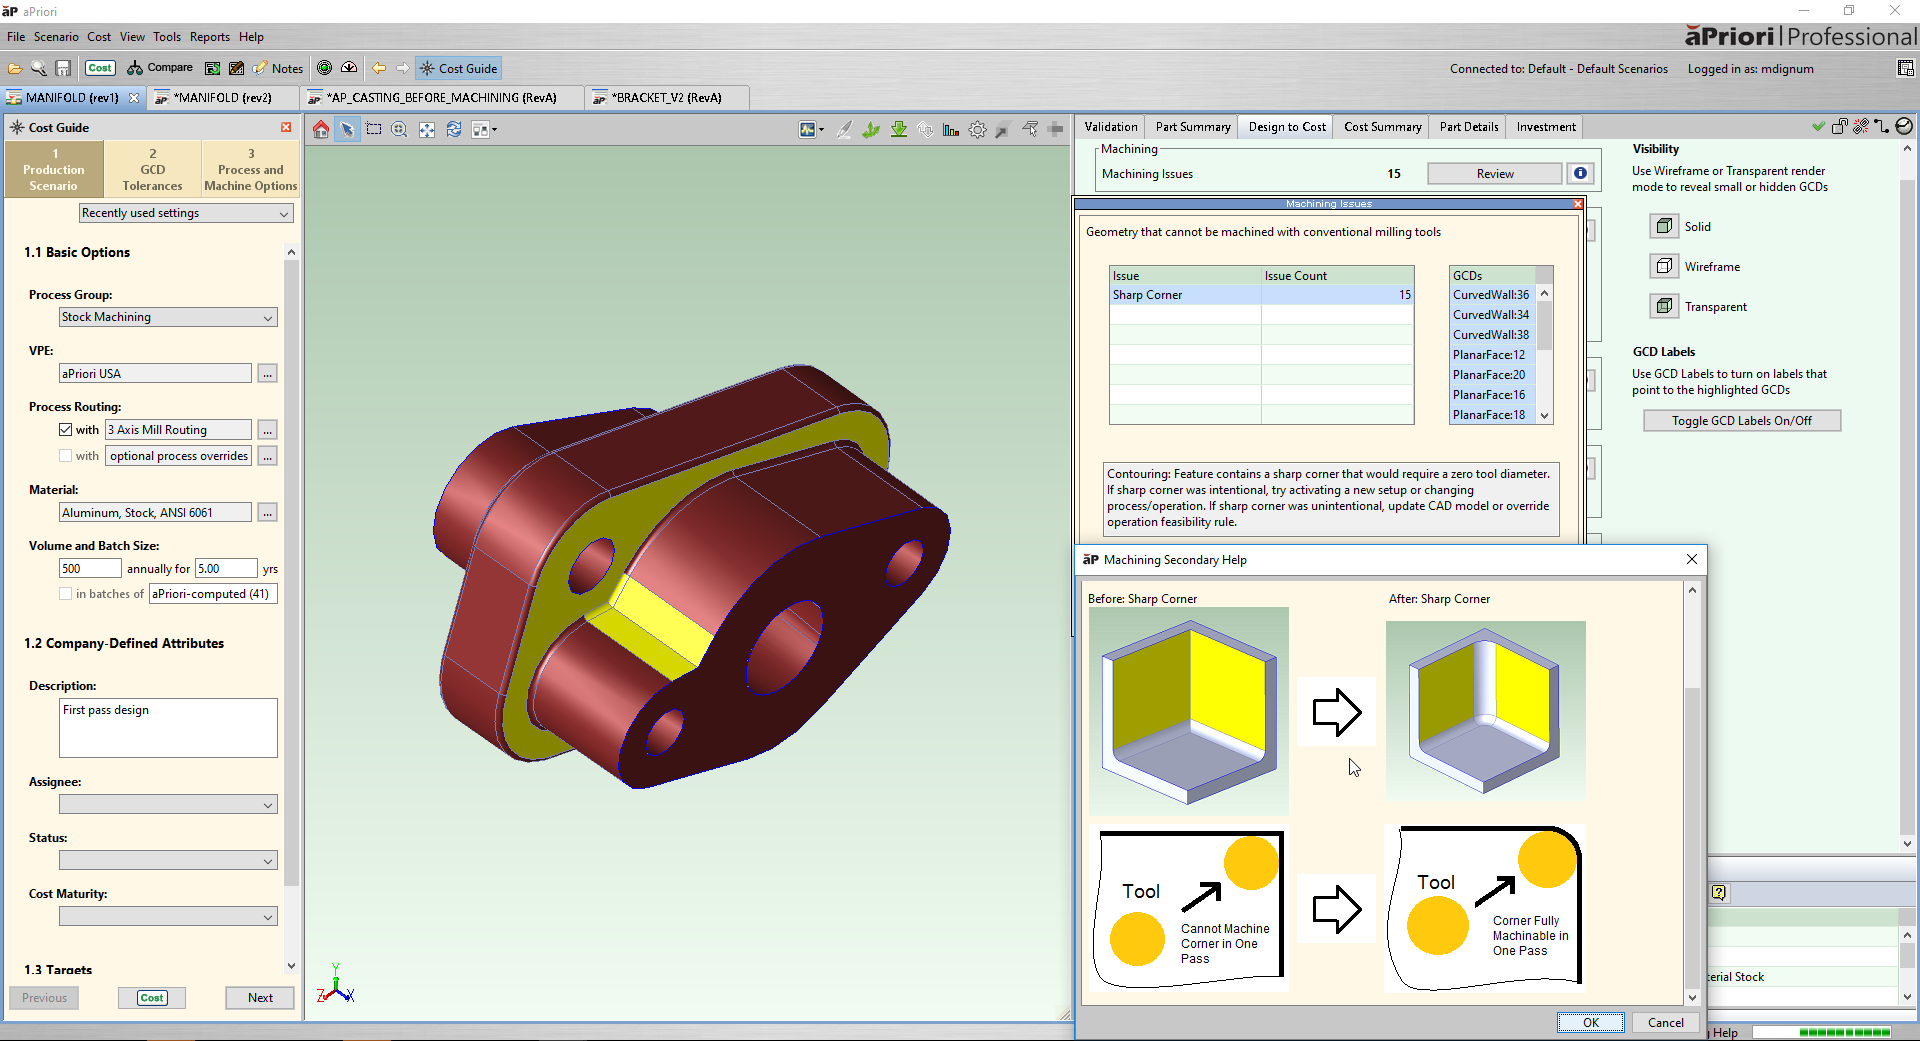Click the green target circle icon
Viewport: 1920px width, 1041px height.
click(324, 68)
